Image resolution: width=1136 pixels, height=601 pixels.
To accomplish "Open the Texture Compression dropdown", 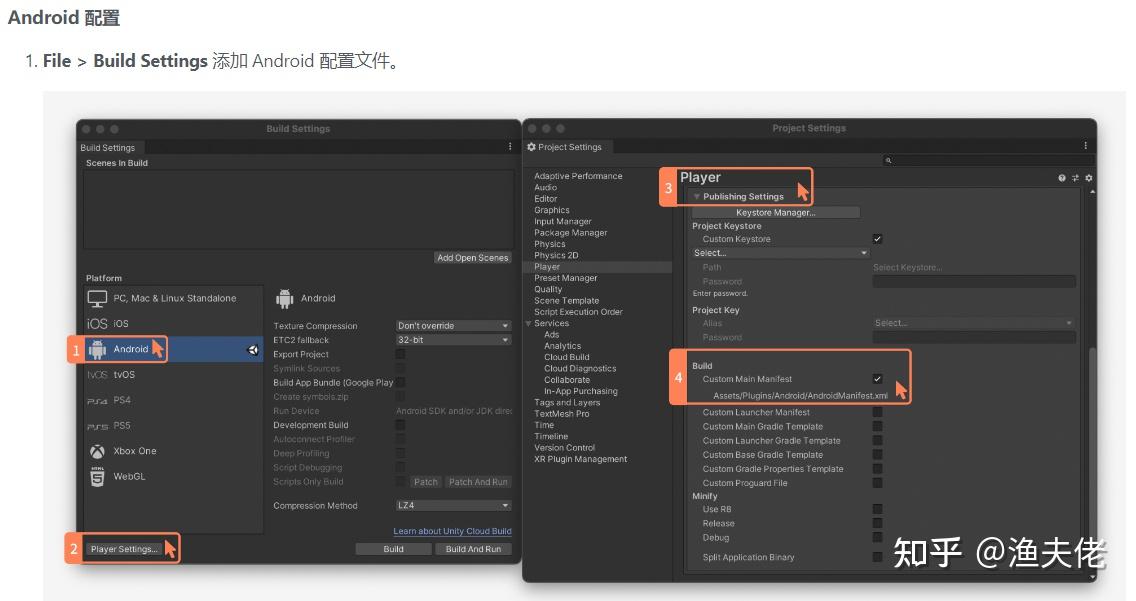I will point(453,325).
